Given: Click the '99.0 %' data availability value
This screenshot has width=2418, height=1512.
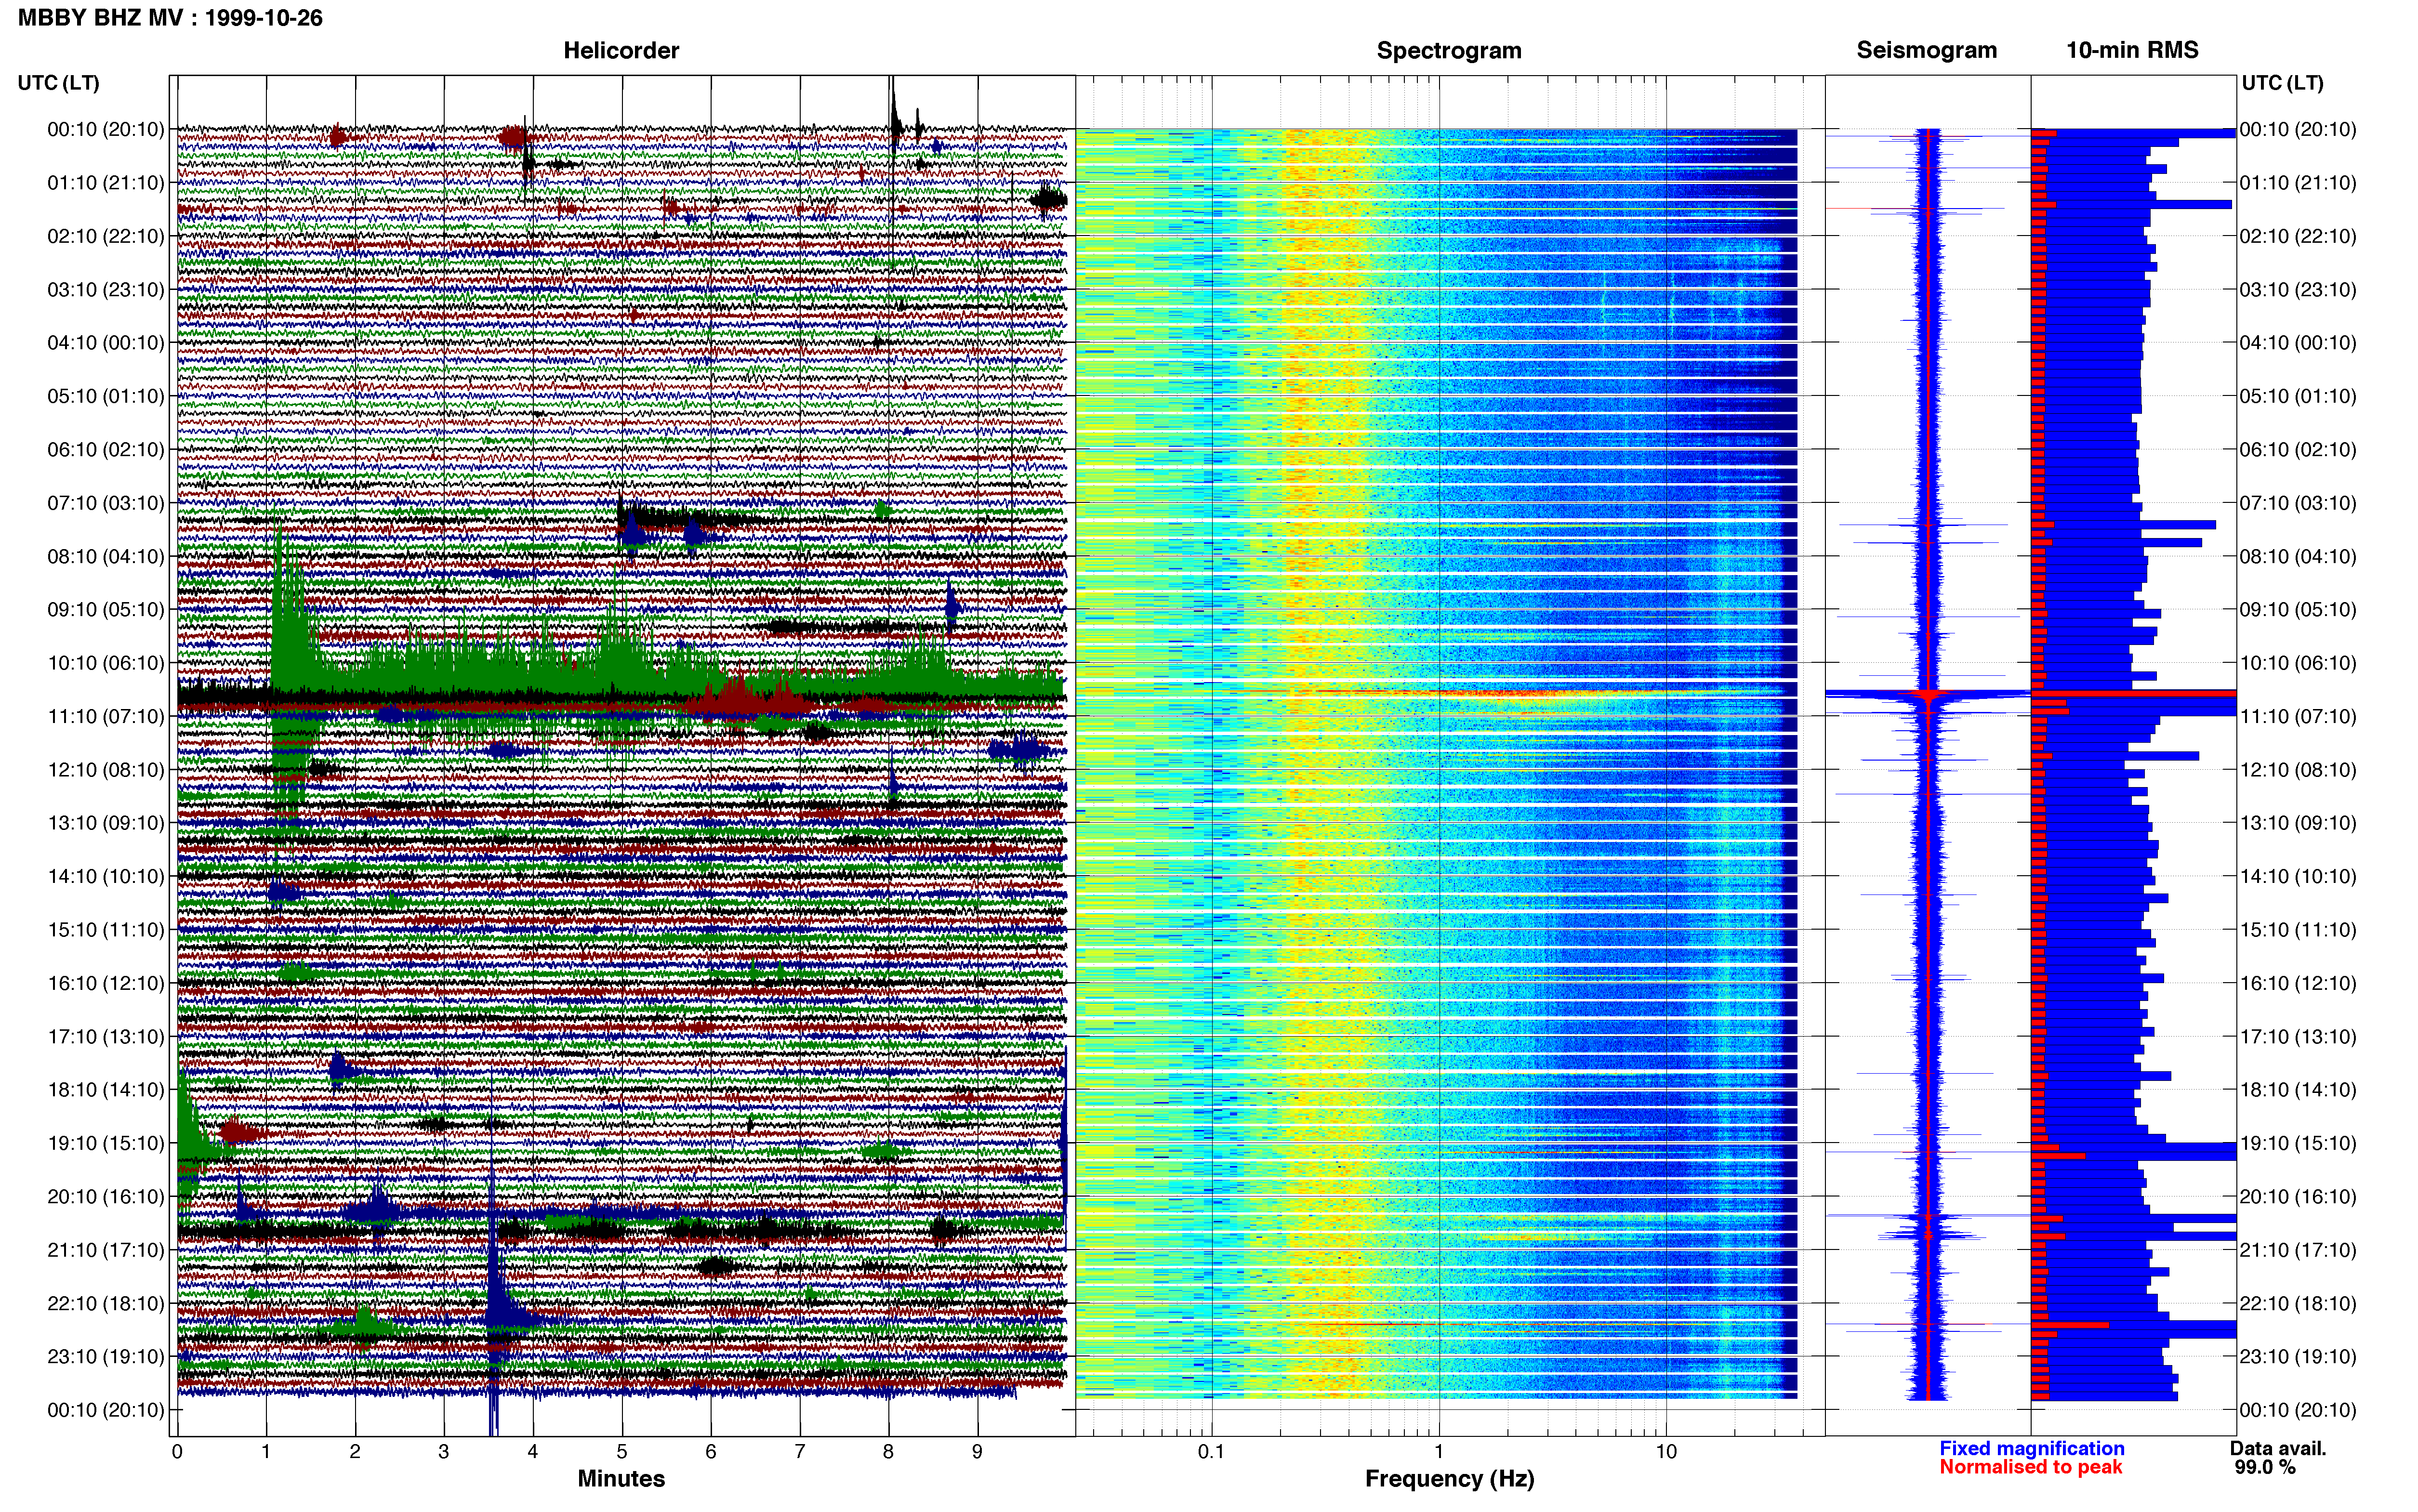Looking at the screenshot, I should (2265, 1467).
